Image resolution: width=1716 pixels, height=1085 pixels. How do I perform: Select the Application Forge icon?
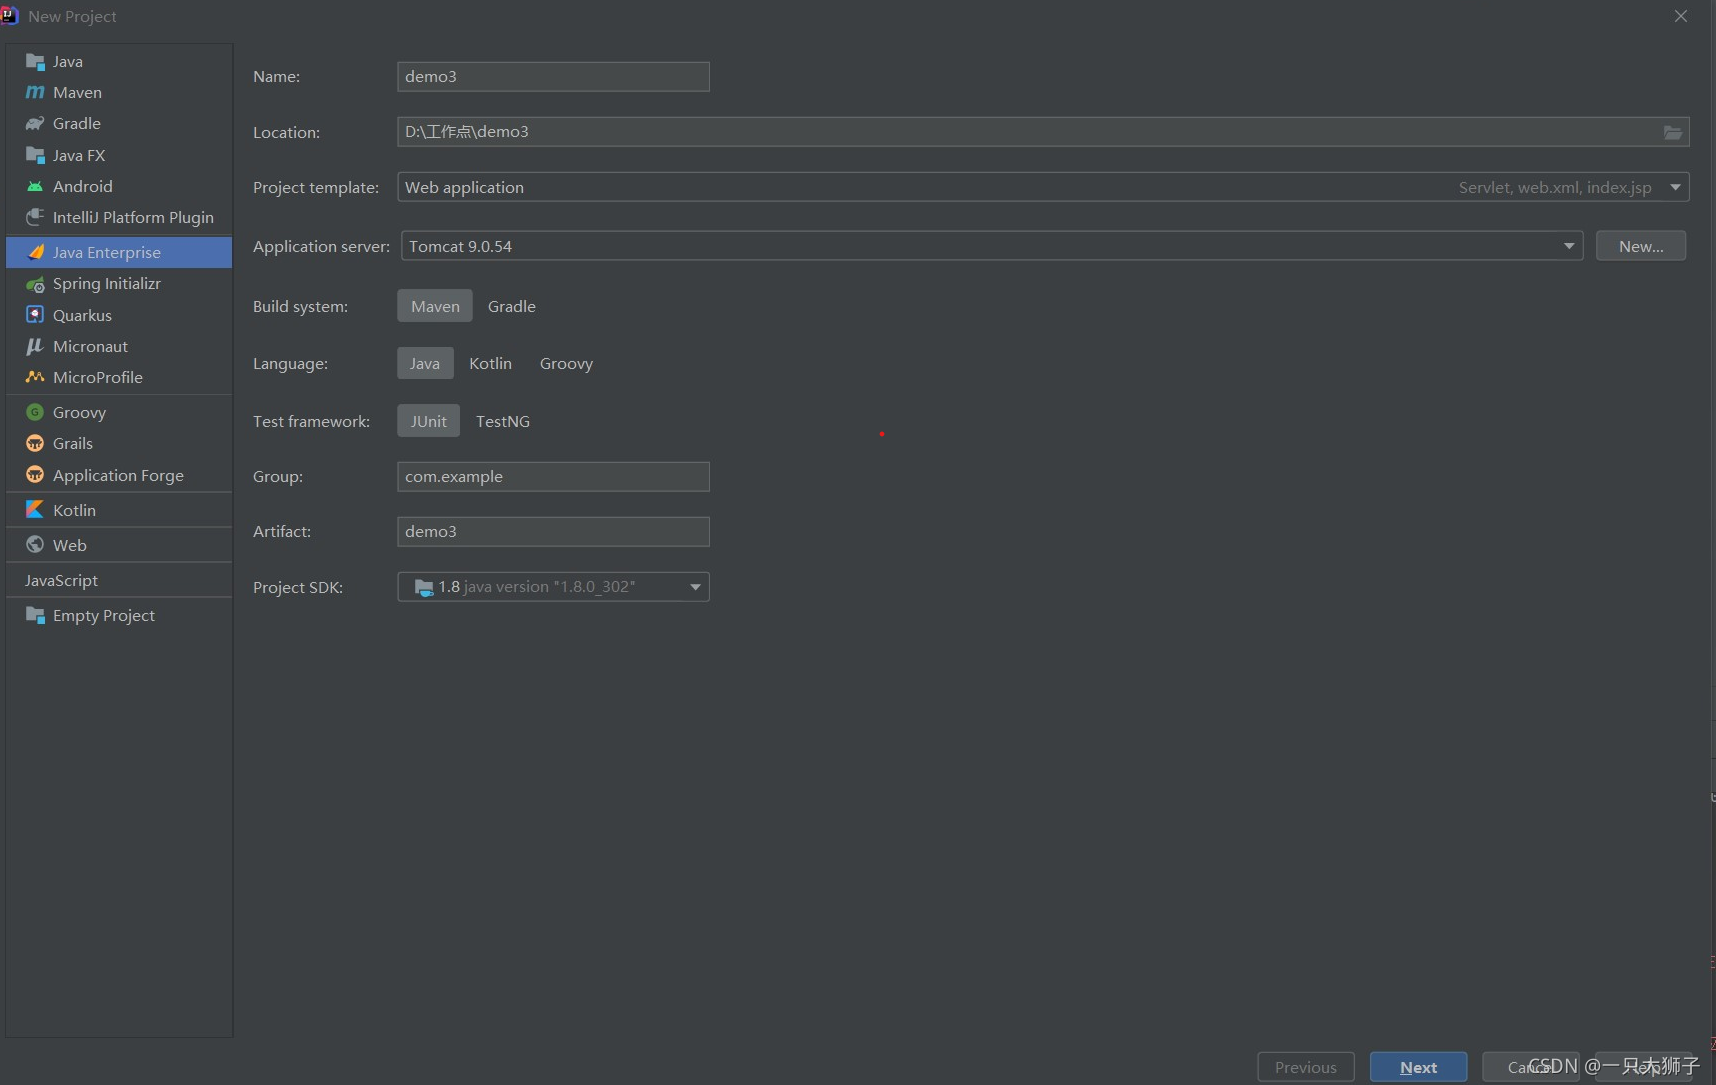(x=35, y=475)
